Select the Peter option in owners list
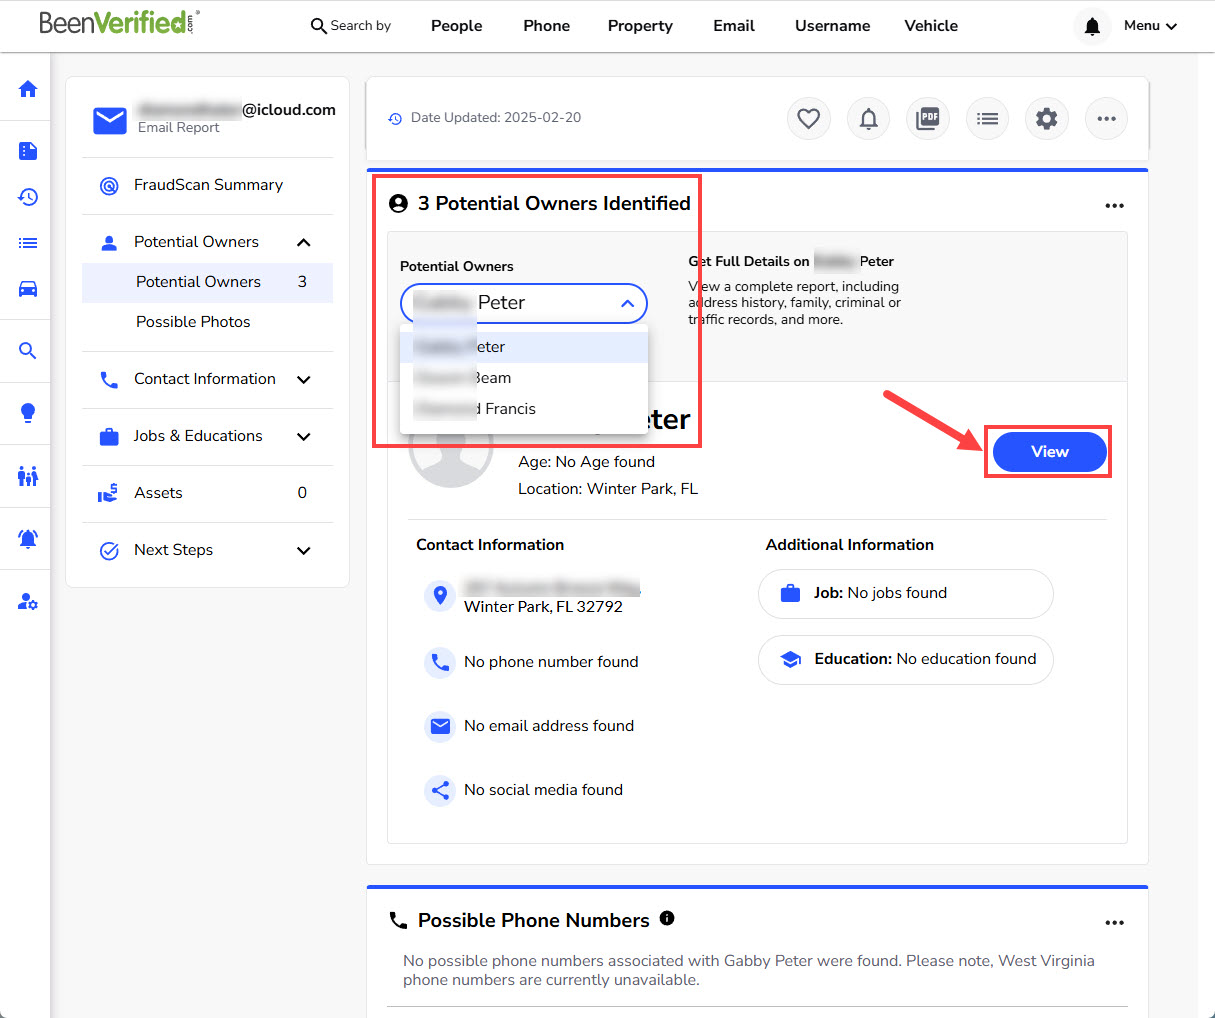1215x1018 pixels. click(x=524, y=347)
